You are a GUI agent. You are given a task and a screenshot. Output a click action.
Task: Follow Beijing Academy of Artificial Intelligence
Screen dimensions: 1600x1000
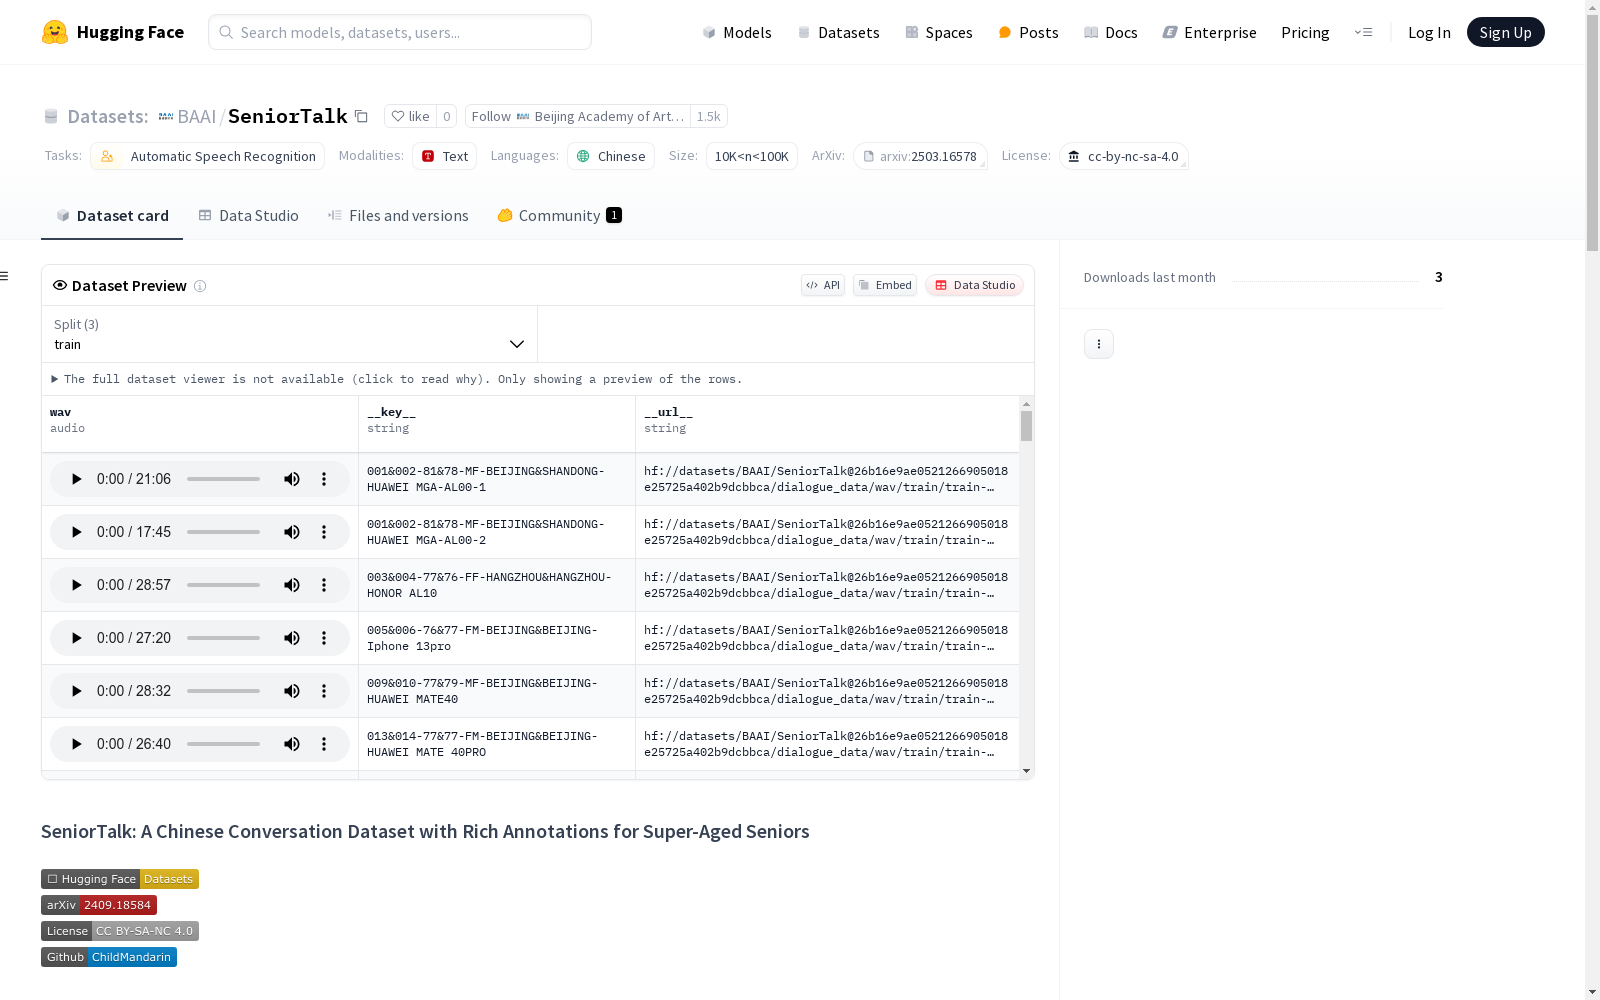(577, 117)
